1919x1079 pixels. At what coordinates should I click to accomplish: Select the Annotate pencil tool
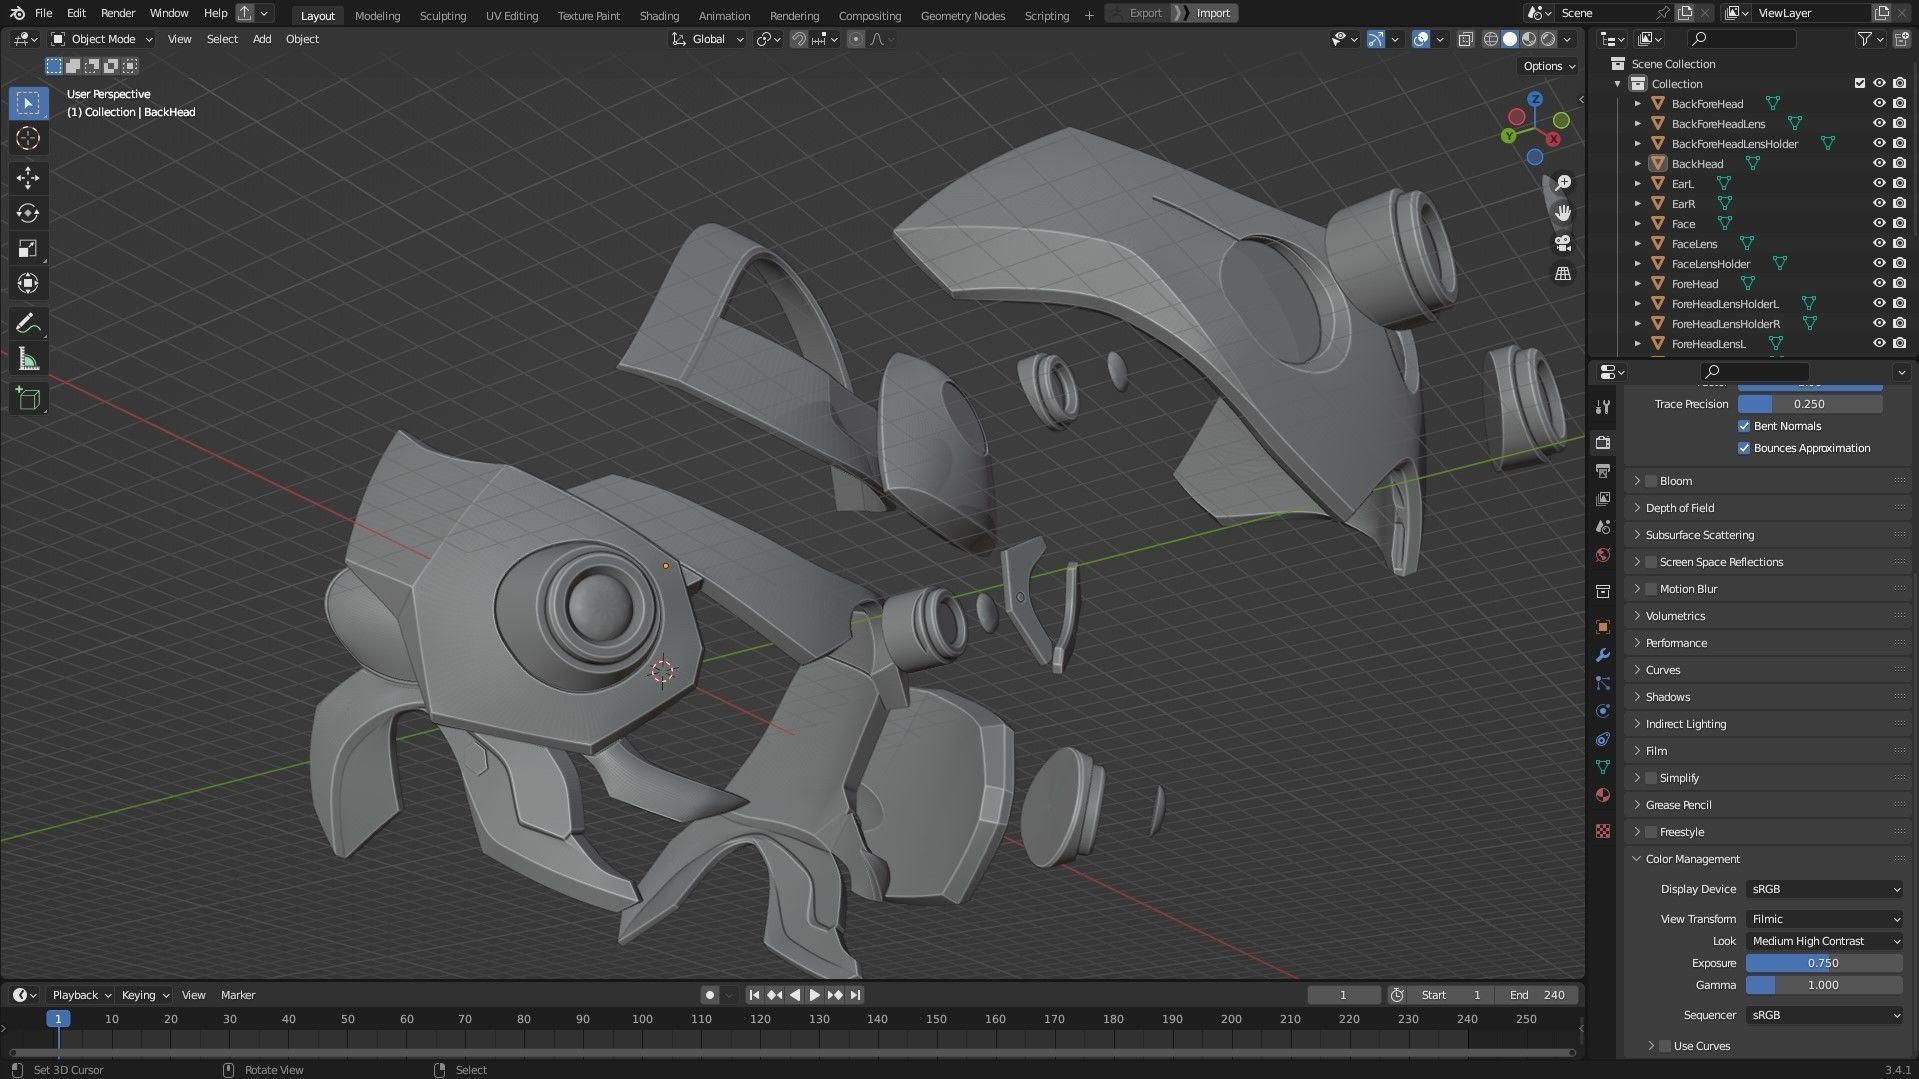point(28,324)
